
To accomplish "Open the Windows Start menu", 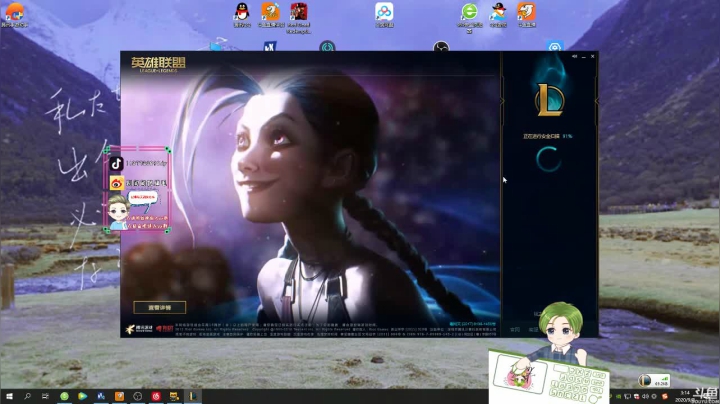I will [9, 396].
